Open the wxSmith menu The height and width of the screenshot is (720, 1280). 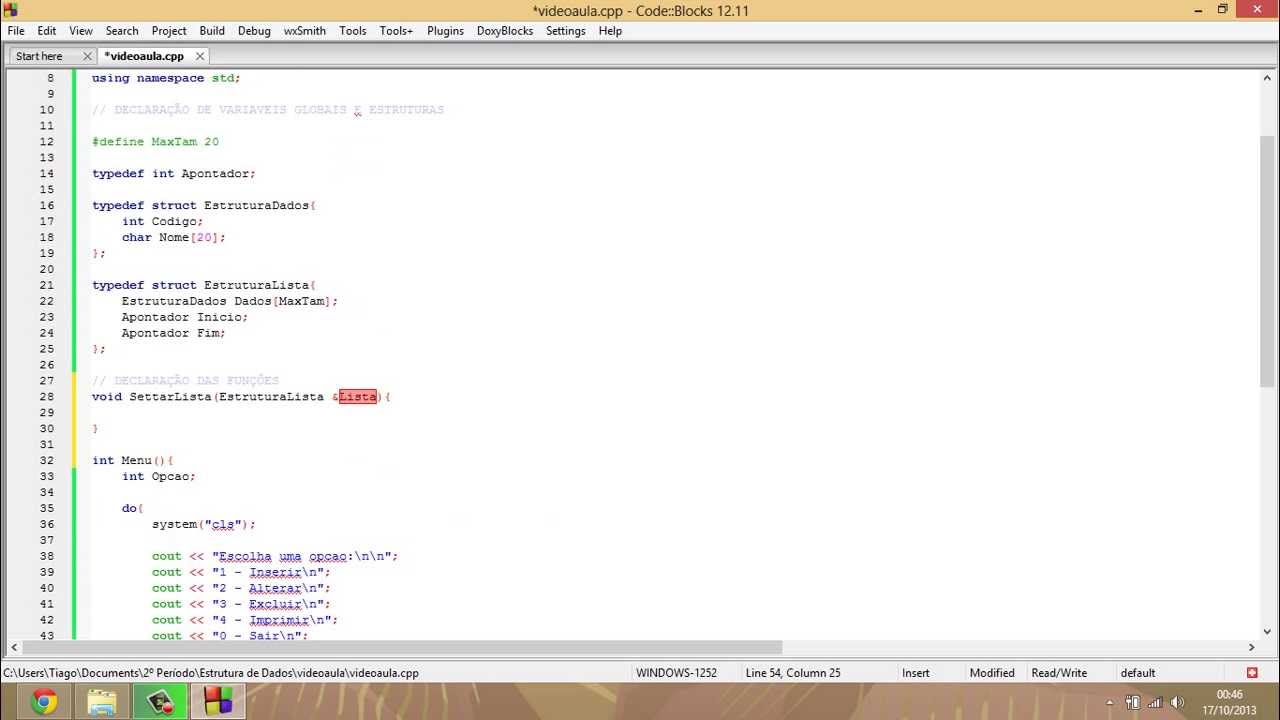click(x=305, y=31)
